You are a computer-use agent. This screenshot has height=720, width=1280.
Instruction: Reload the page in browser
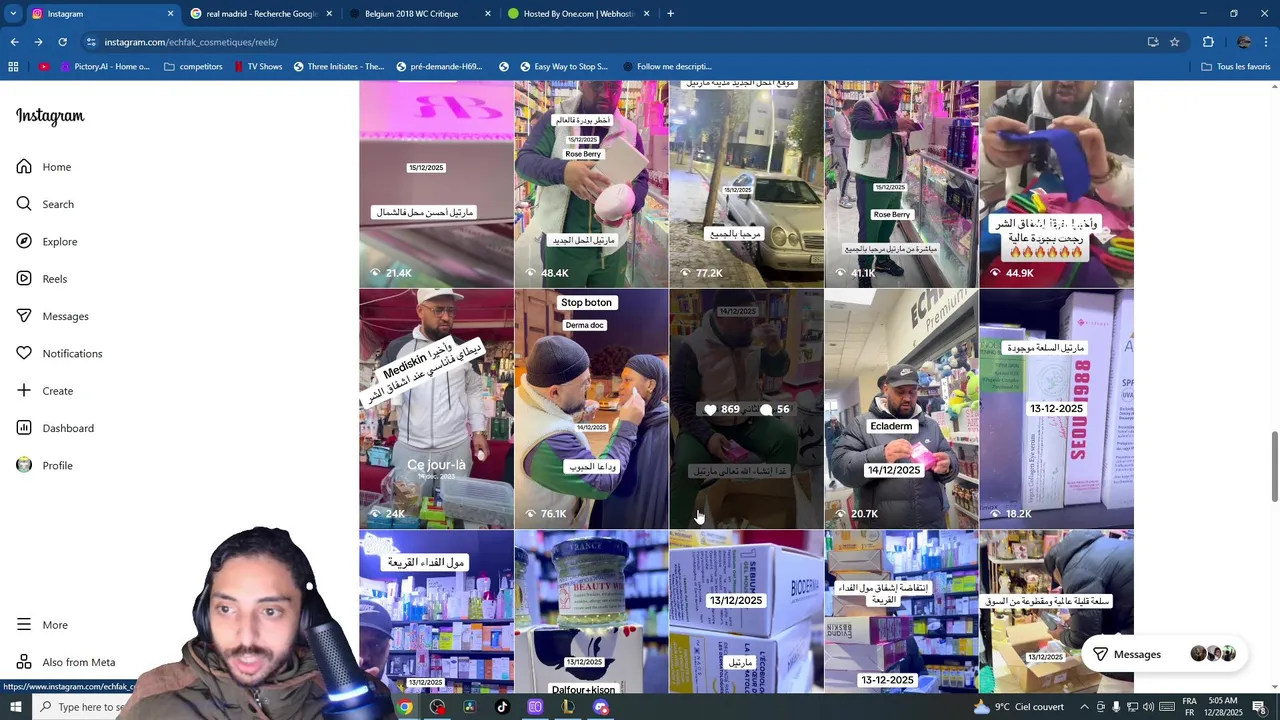[x=62, y=42]
